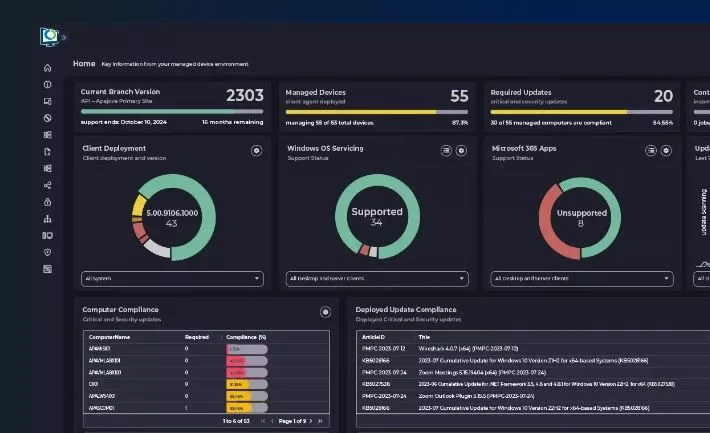Go to the first page of Computer Compliance

[263, 421]
